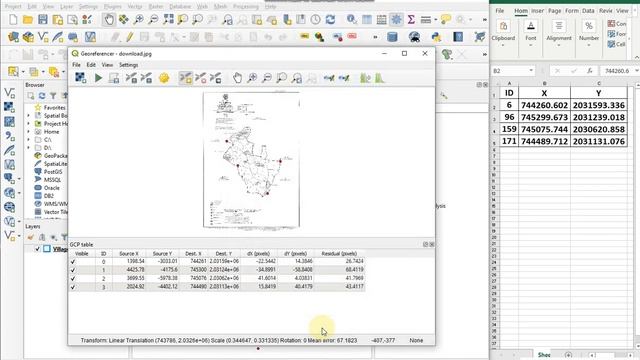The width and height of the screenshot is (640, 360).
Task: Toggle the Village layer visibility checkbox
Action: click(x=38, y=249)
